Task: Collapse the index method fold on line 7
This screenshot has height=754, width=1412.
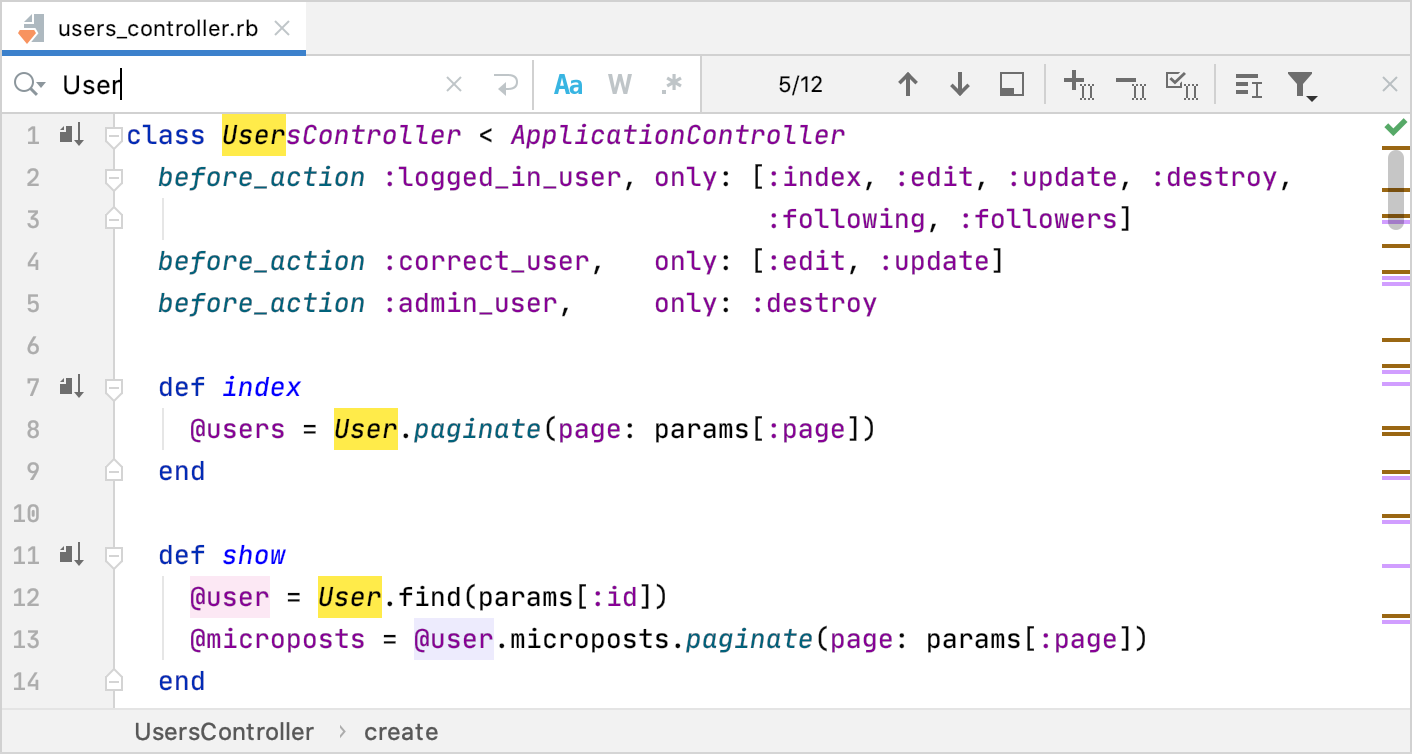Action: 113,388
